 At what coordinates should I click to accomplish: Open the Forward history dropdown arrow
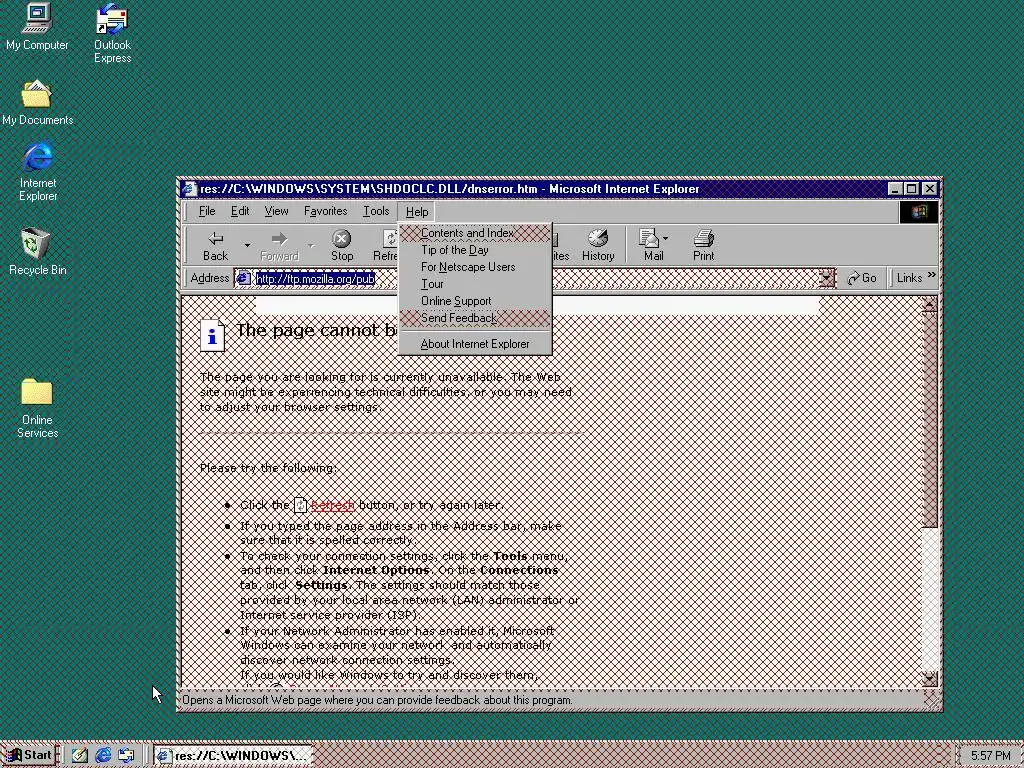click(311, 246)
